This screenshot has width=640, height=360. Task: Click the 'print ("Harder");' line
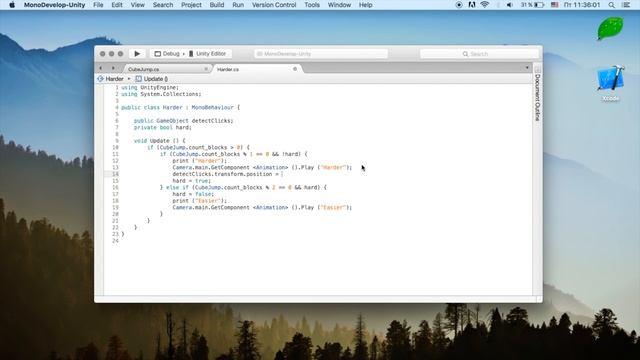200,161
